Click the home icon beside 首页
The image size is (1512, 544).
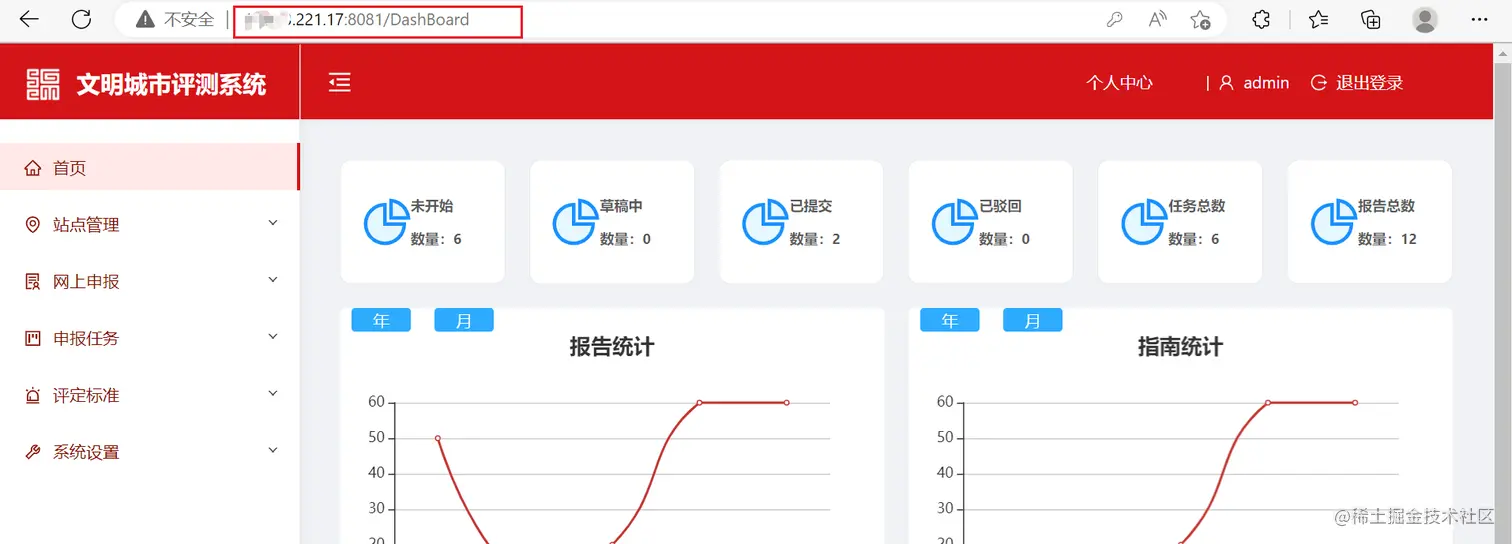(33, 168)
